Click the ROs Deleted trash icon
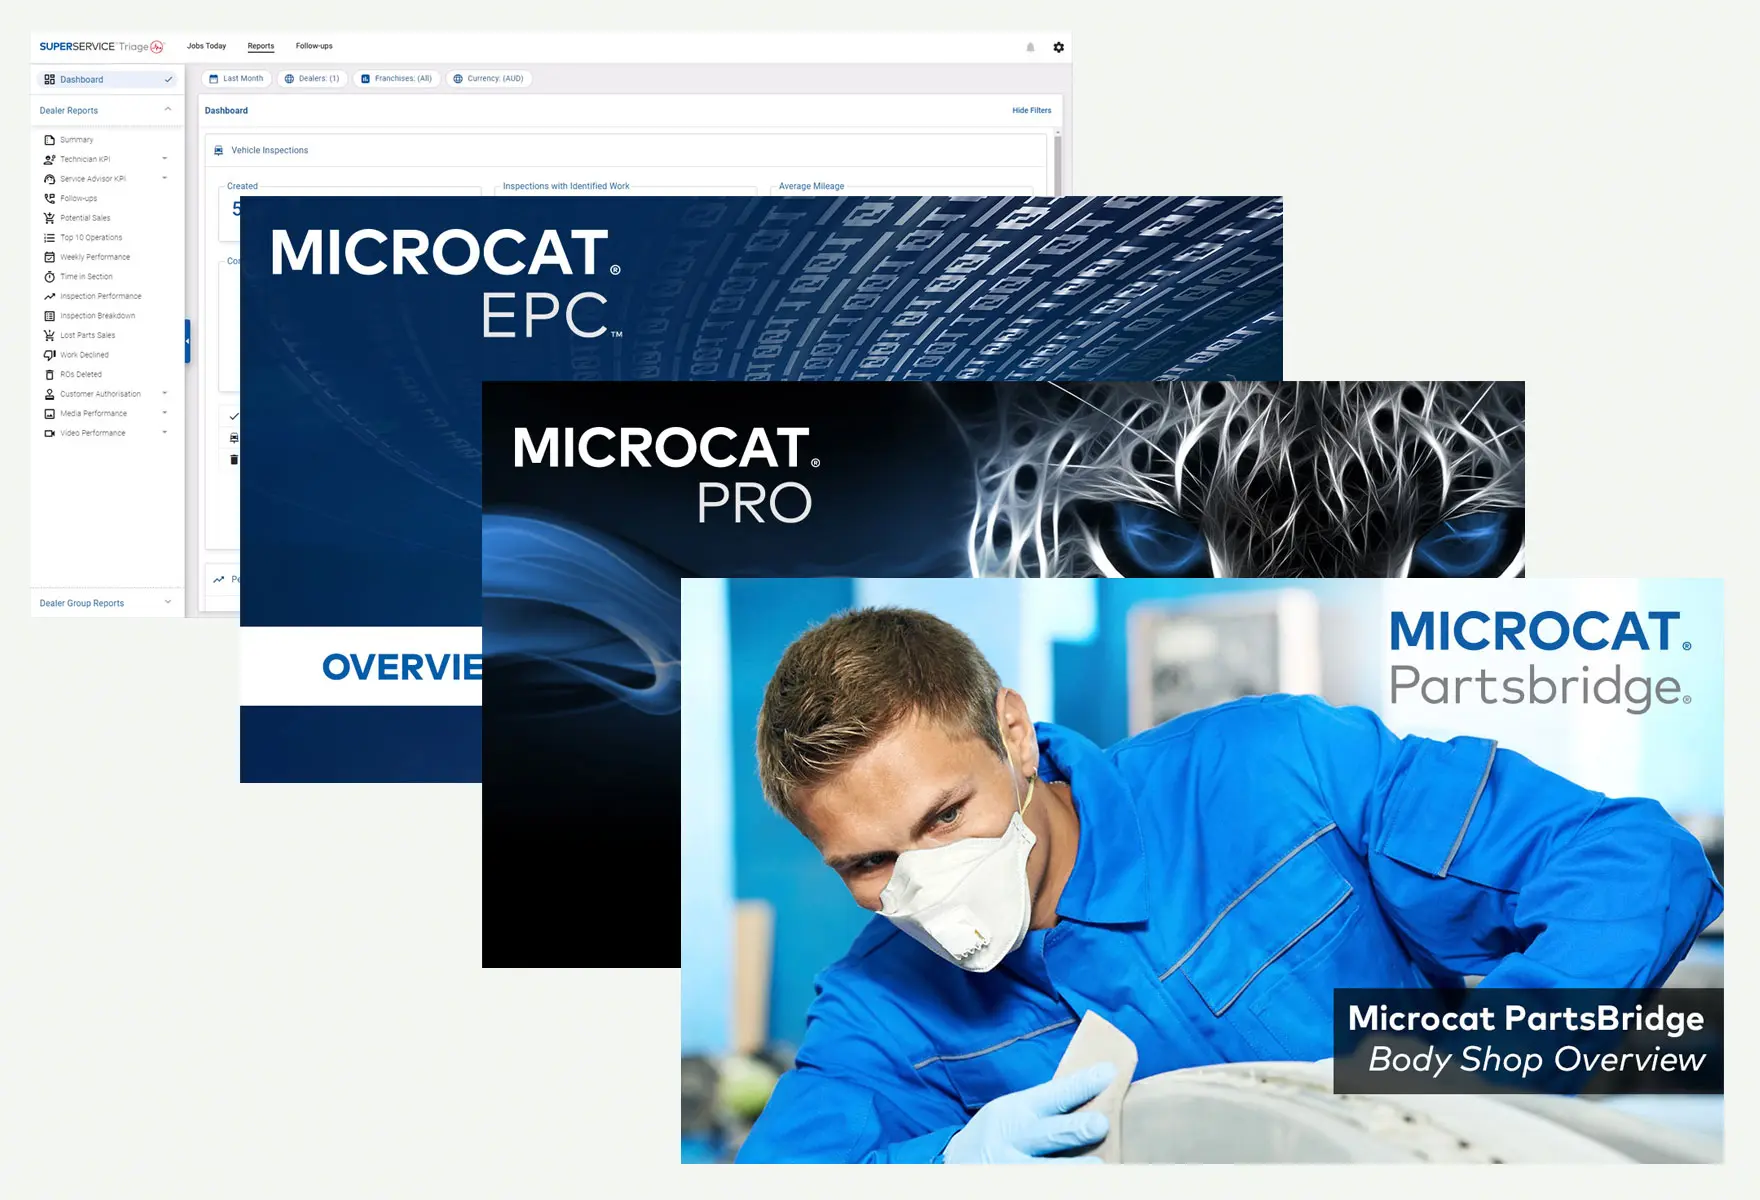 [49, 375]
